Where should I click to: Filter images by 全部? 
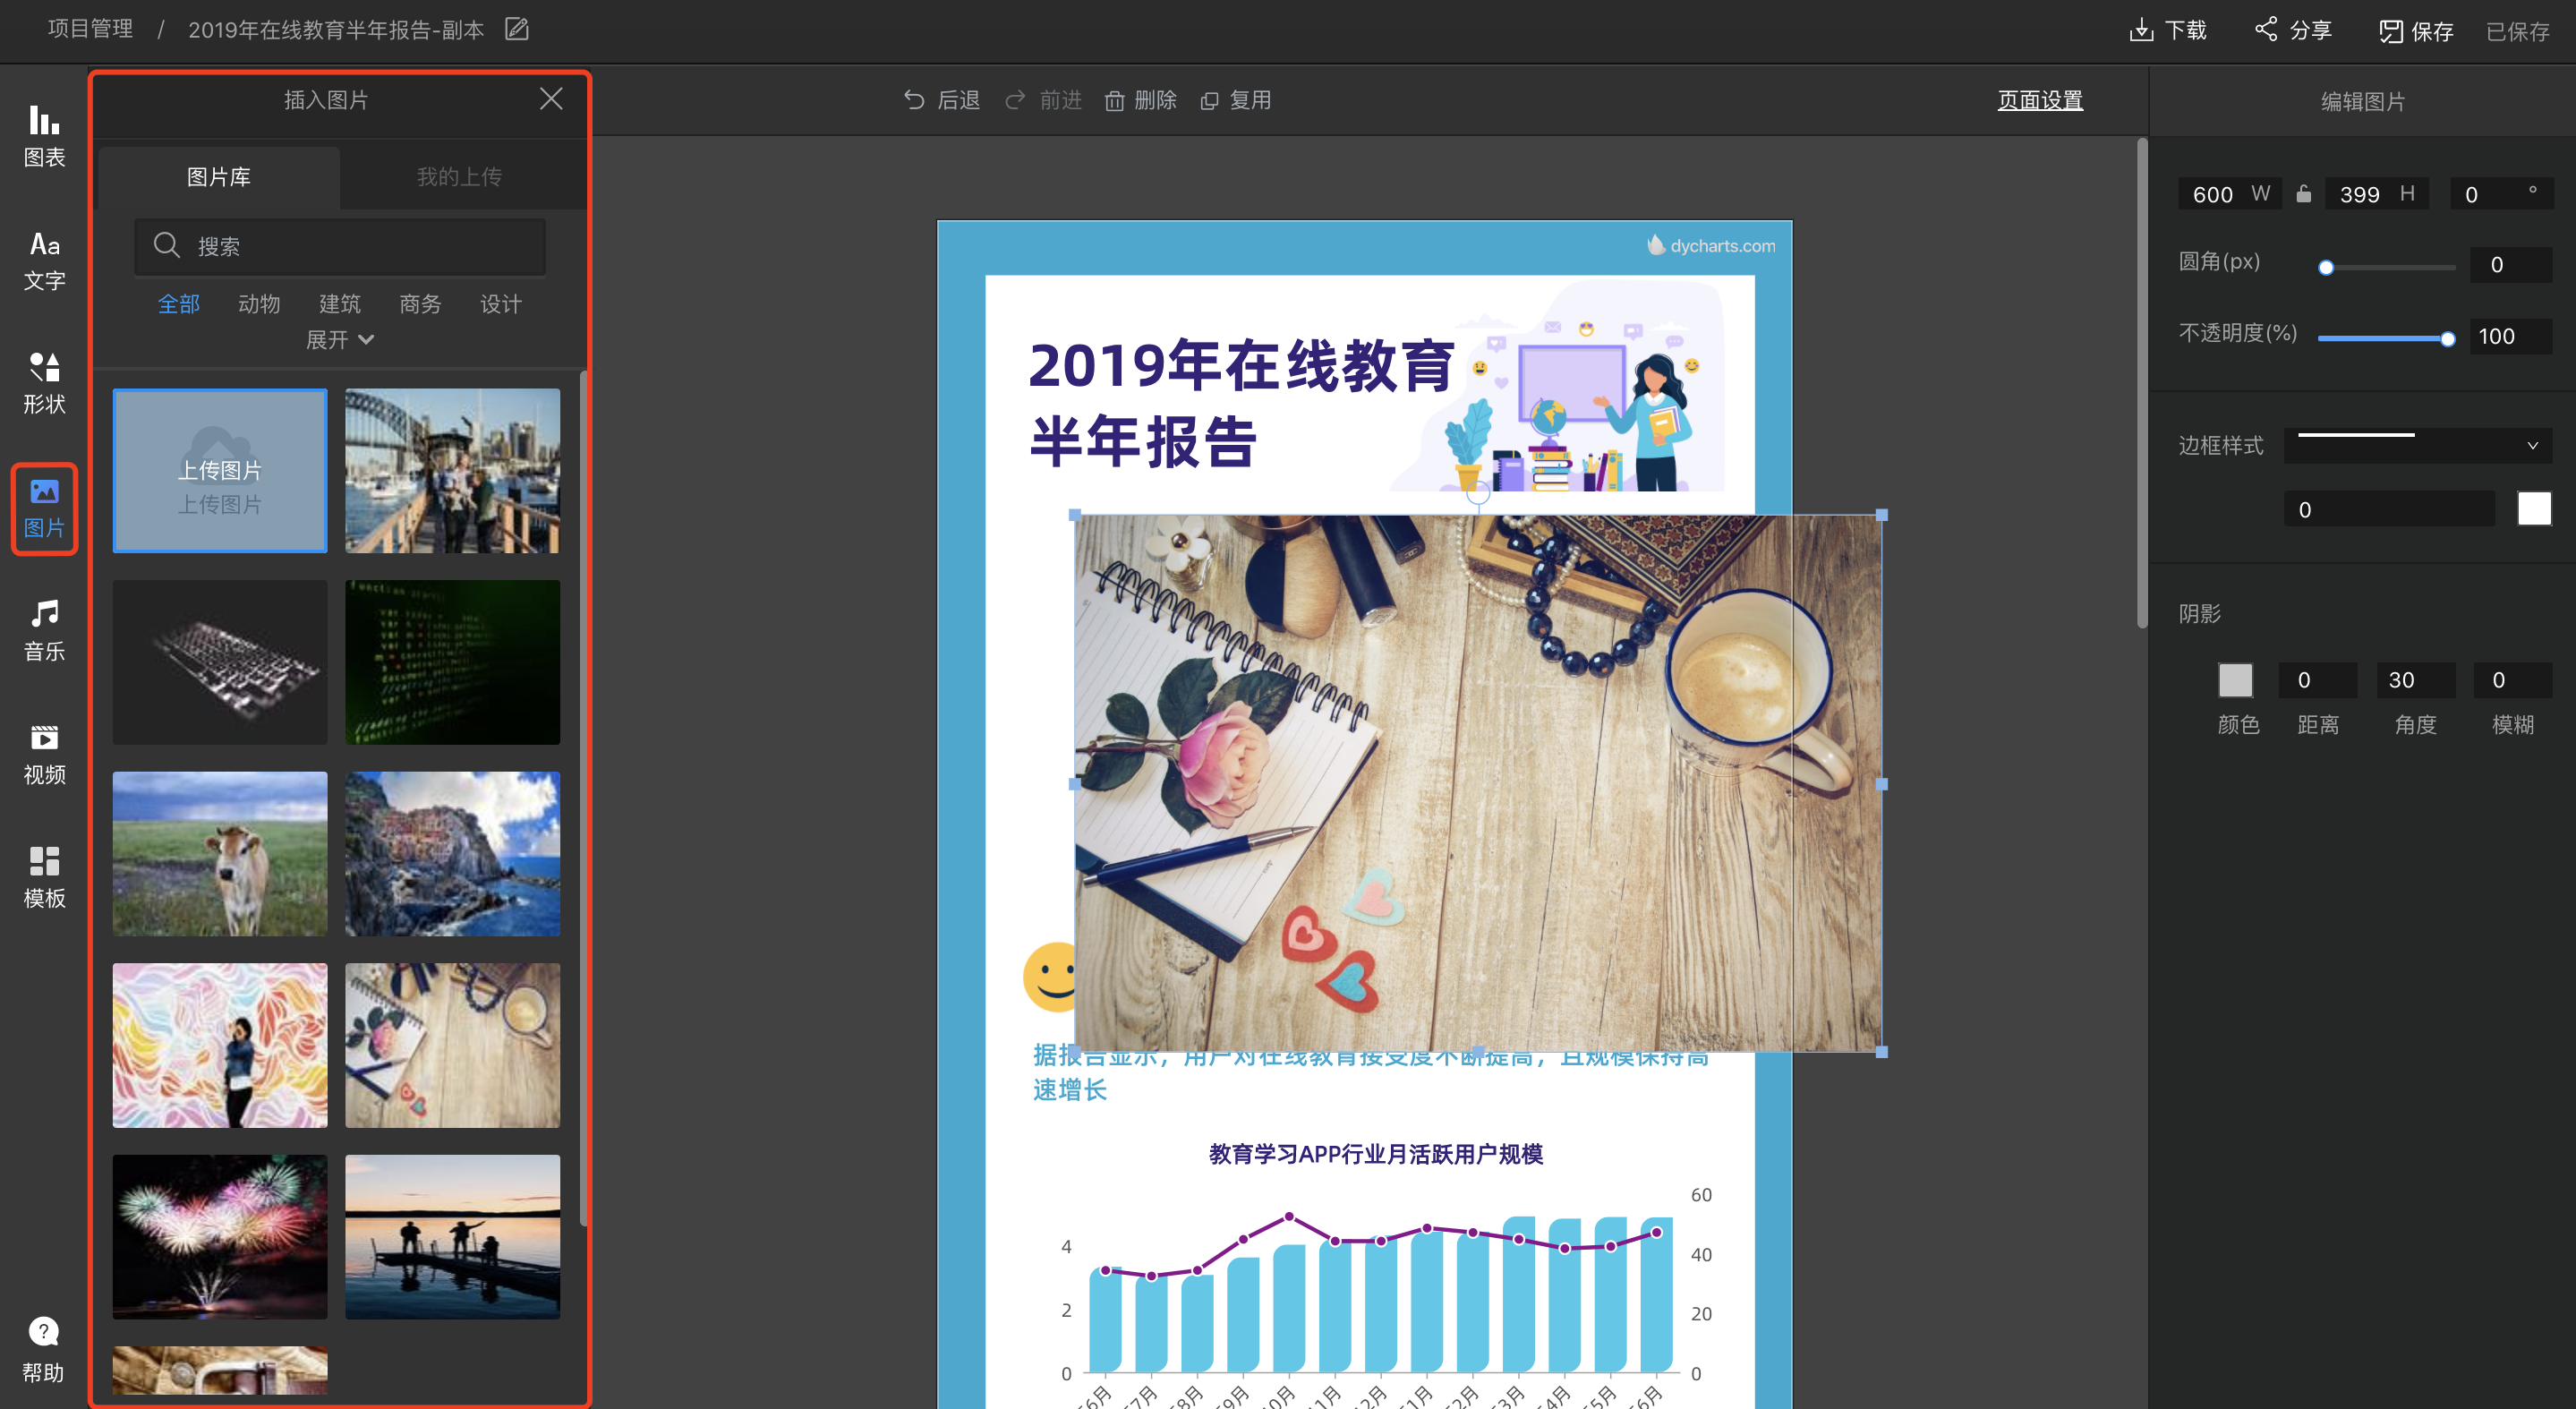coord(179,304)
